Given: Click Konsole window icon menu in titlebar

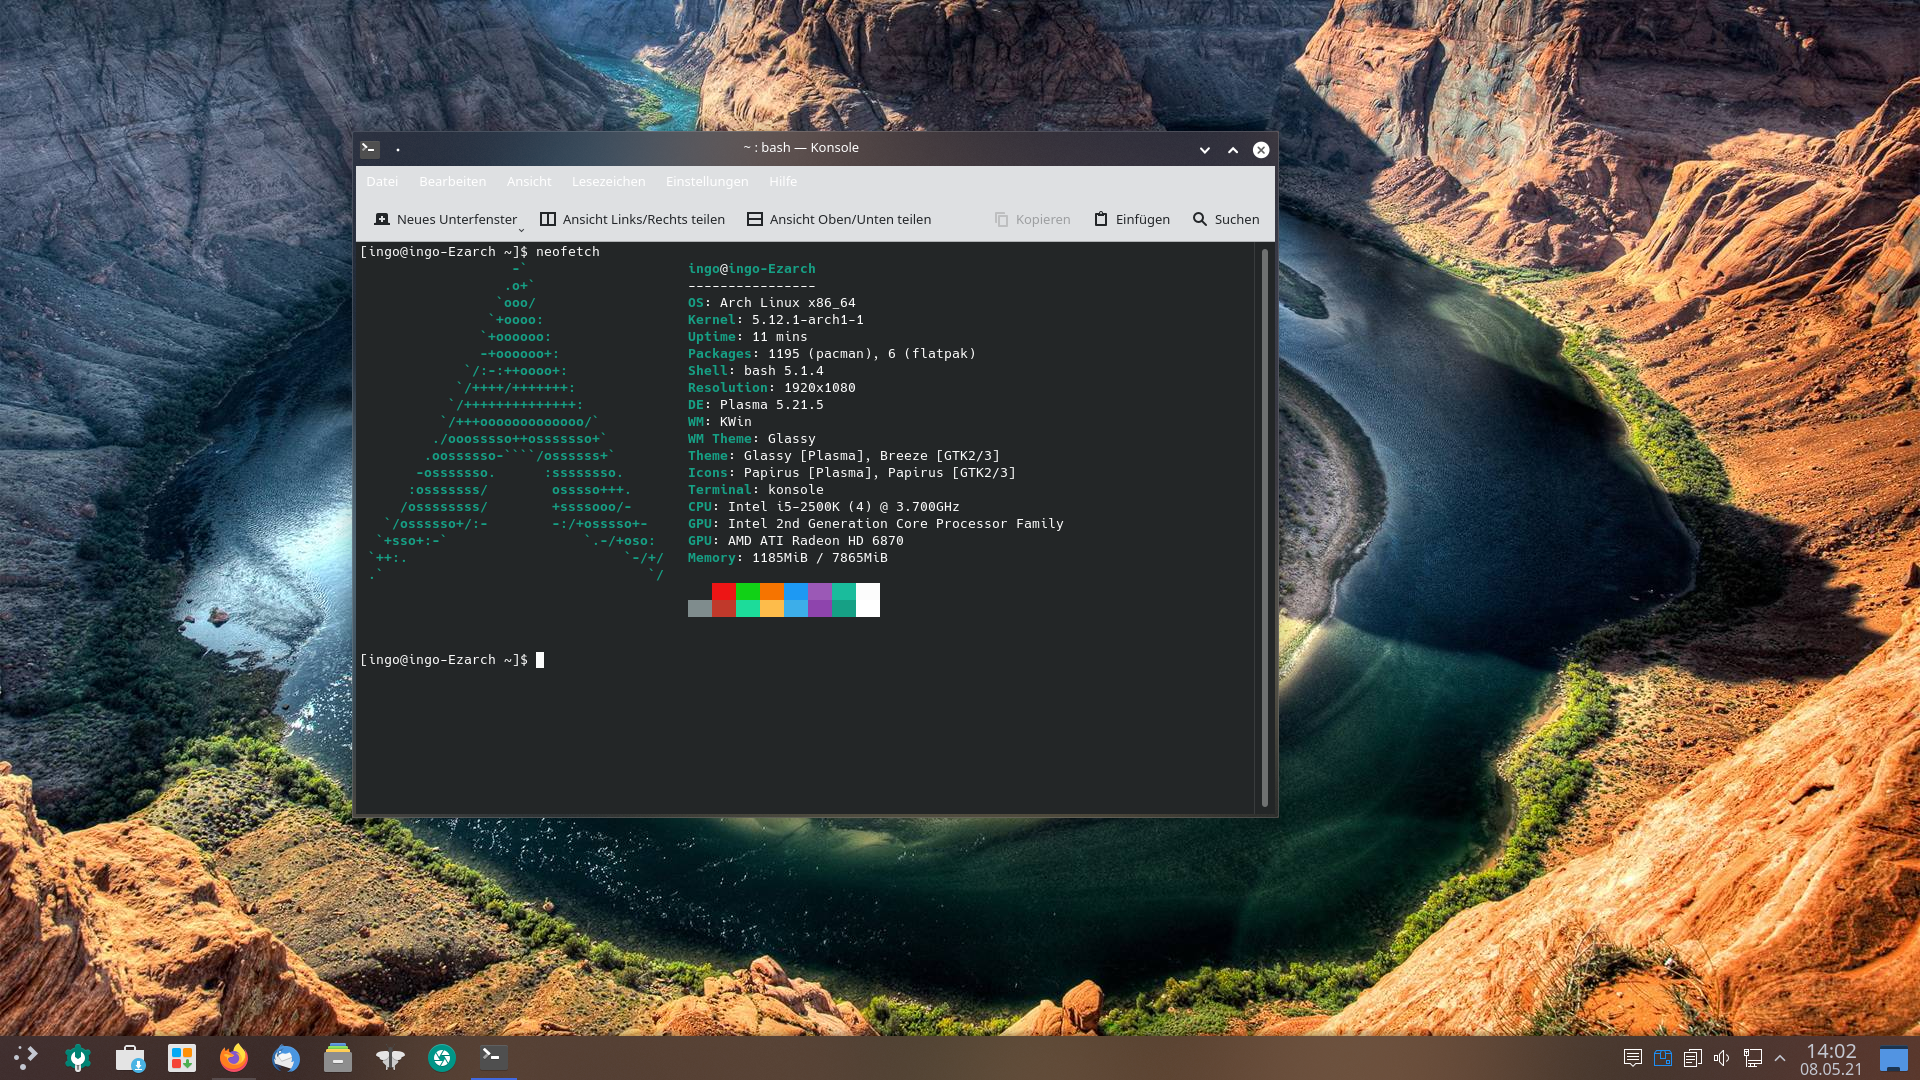Looking at the screenshot, I should point(370,149).
